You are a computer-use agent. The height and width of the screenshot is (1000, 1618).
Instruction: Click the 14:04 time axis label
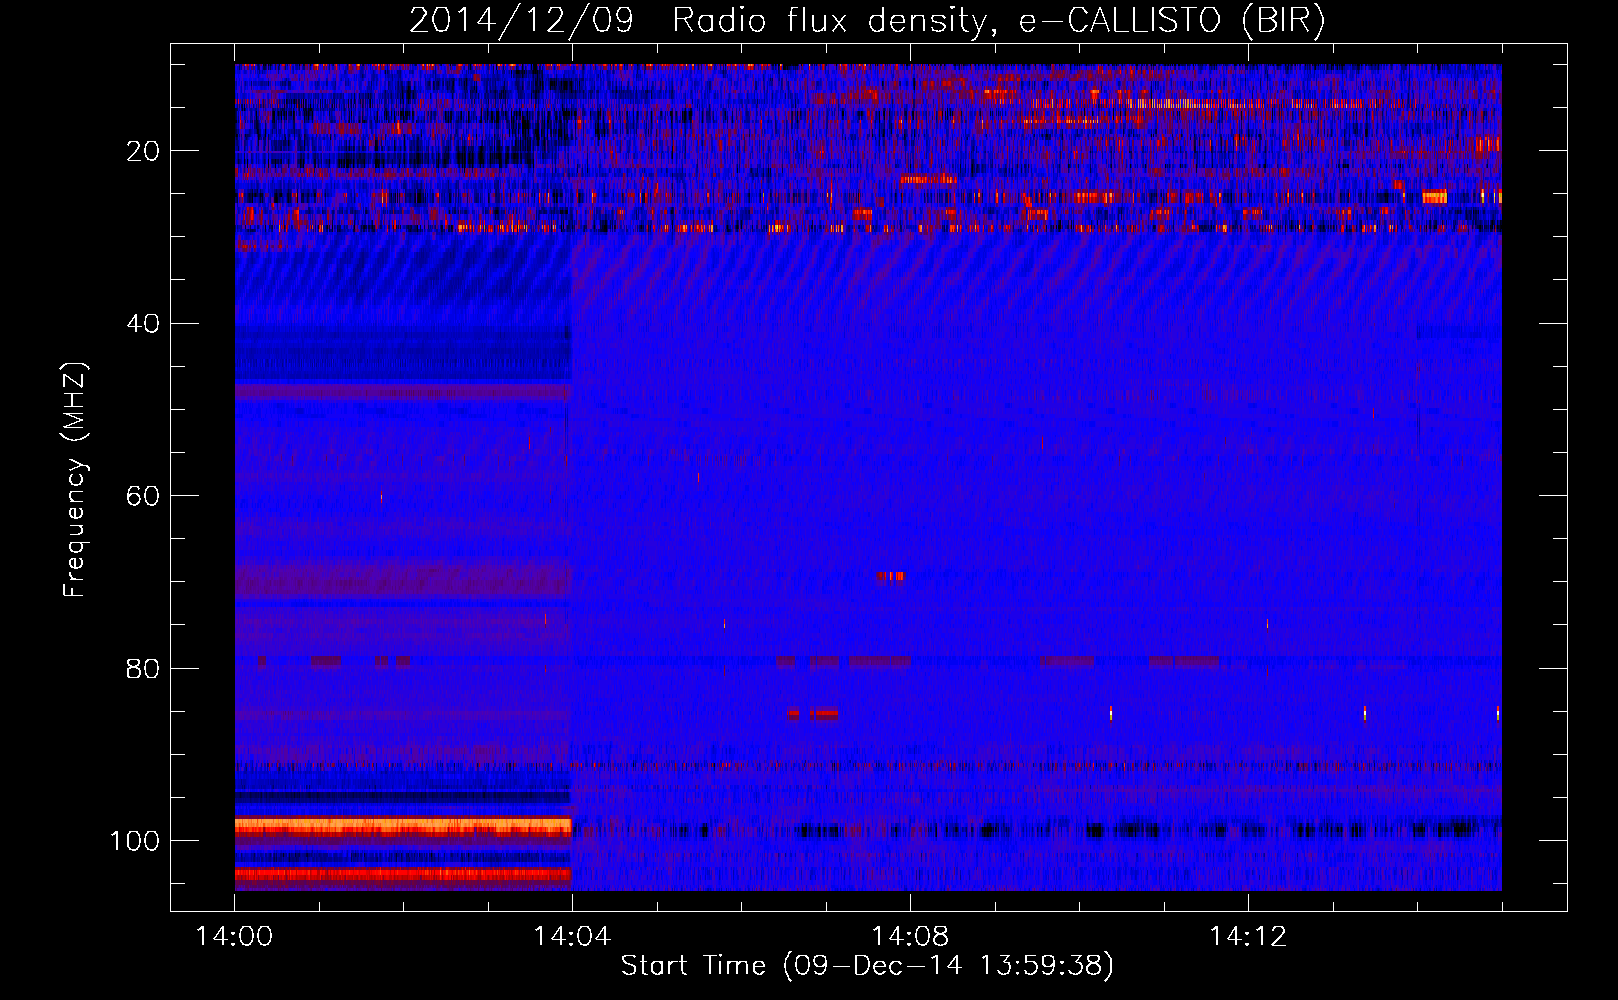572,937
